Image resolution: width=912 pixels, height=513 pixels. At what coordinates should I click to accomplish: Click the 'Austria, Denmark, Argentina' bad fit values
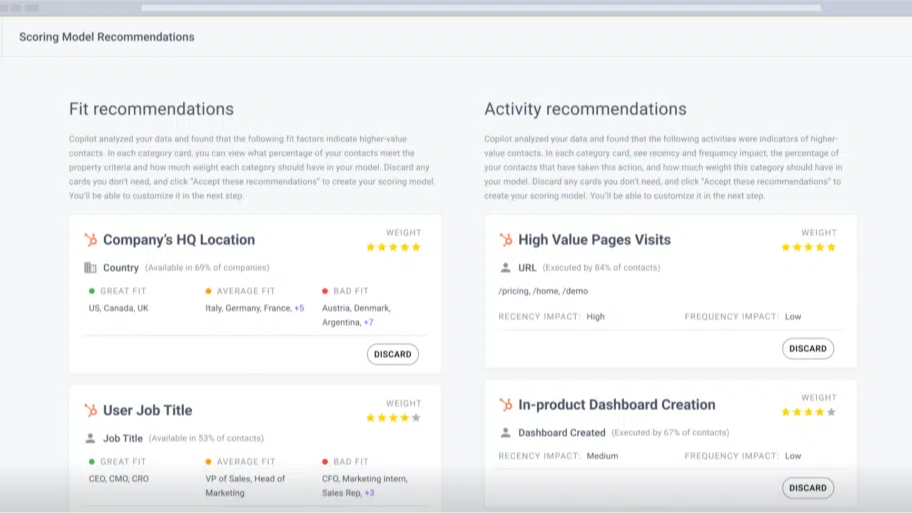click(x=356, y=315)
